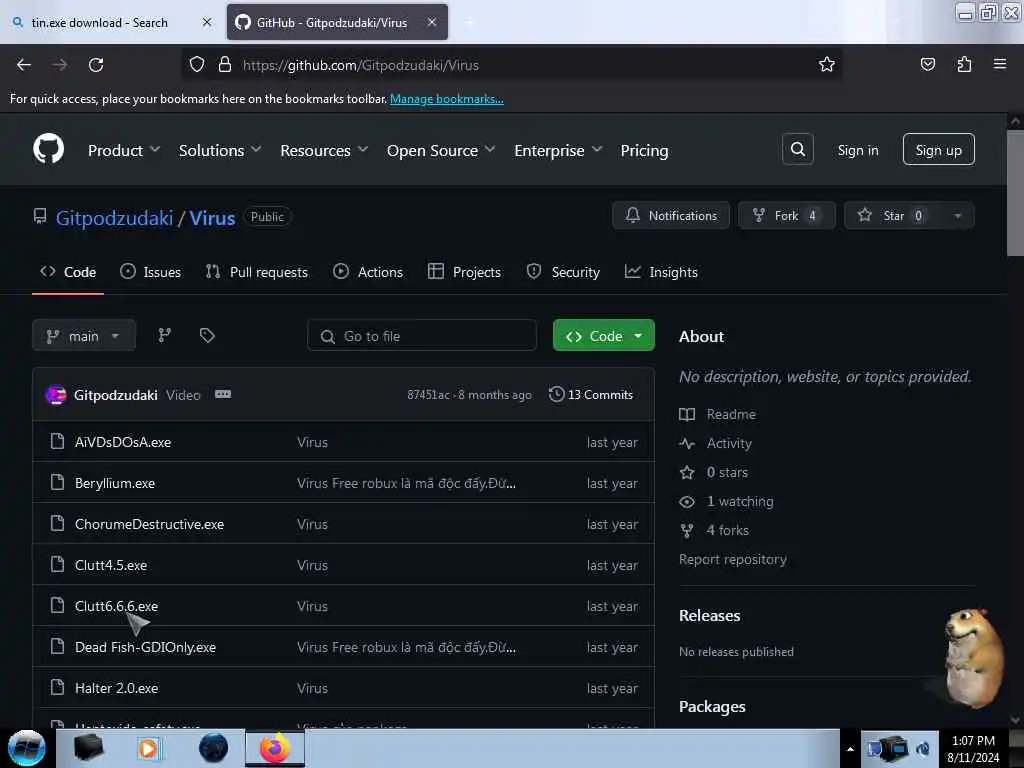This screenshot has width=1024, height=768.
Task: Click the Sign in link
Action: (857, 150)
